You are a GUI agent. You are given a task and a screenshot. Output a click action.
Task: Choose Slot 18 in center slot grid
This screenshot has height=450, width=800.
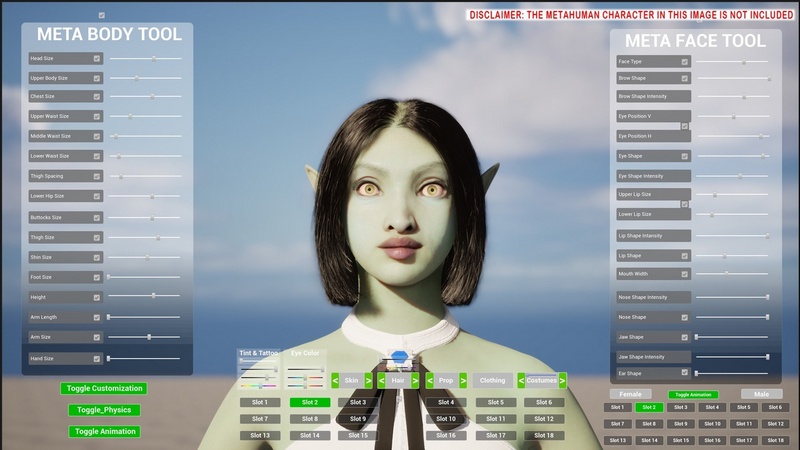pyautogui.click(x=544, y=436)
